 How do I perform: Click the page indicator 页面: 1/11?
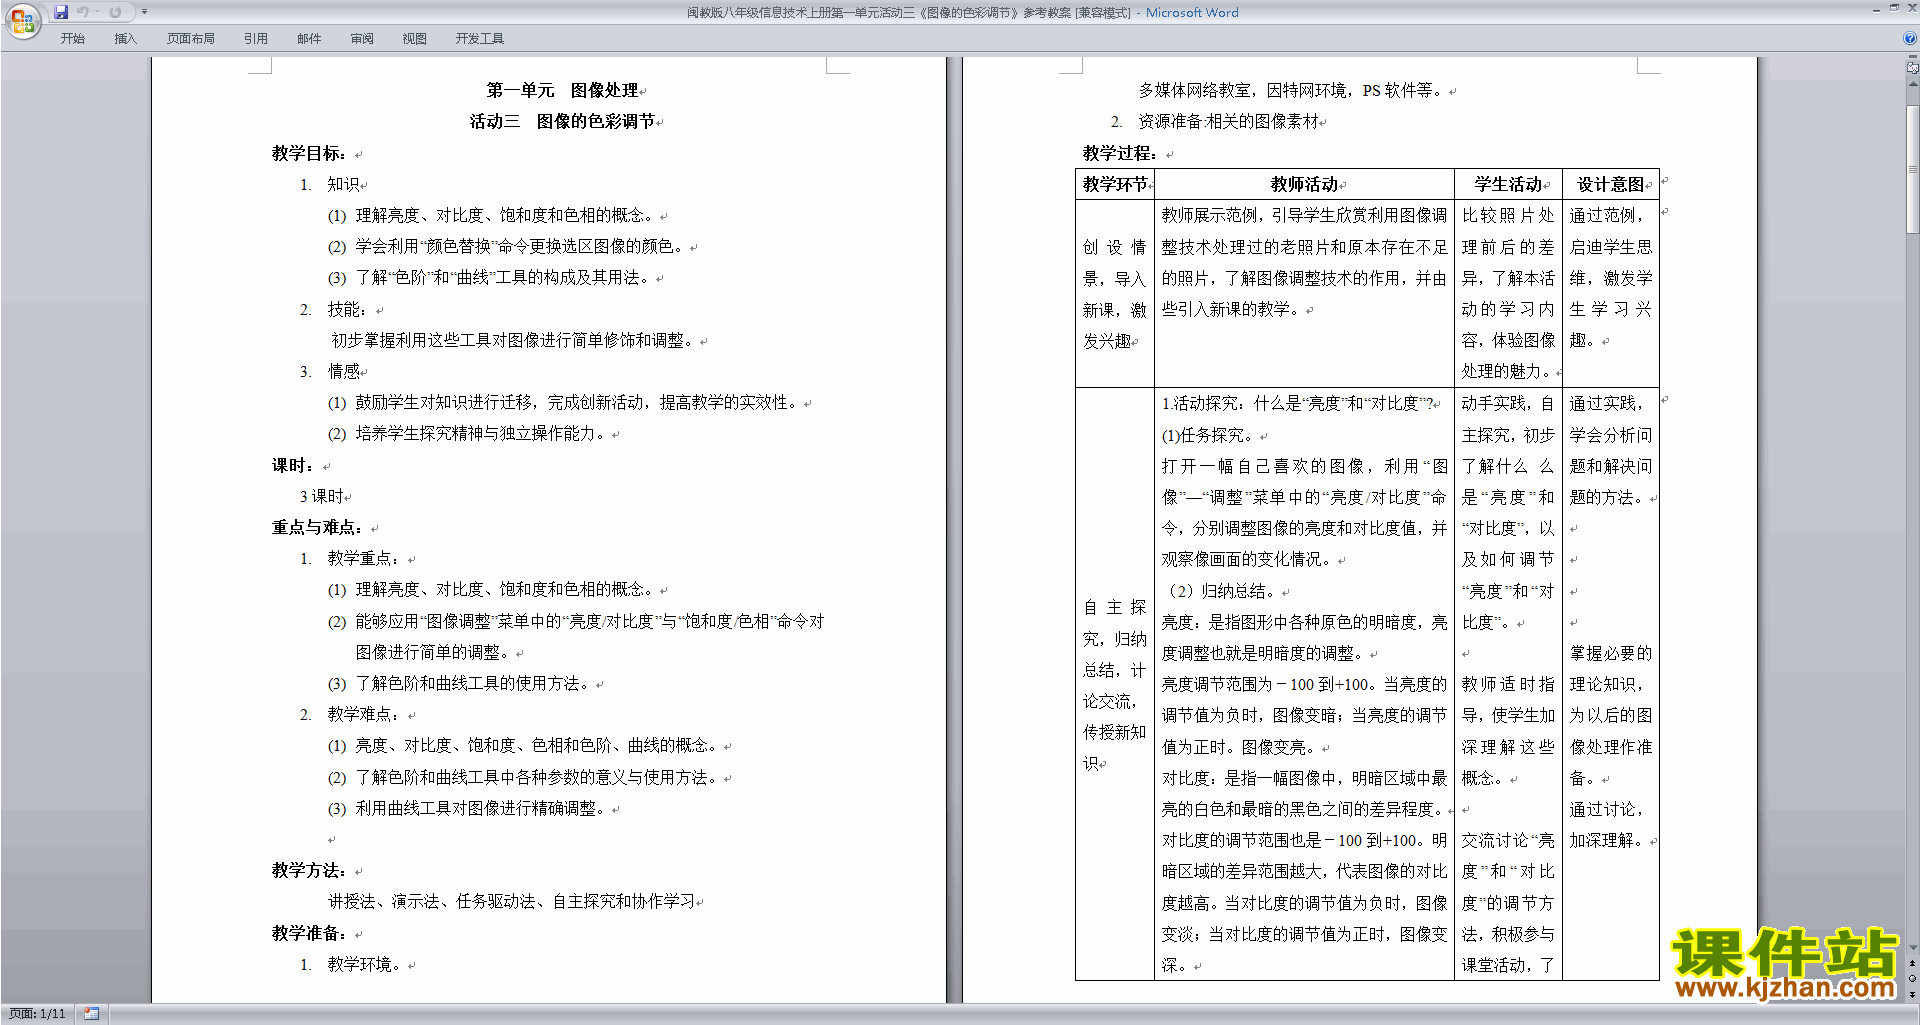point(37,1014)
